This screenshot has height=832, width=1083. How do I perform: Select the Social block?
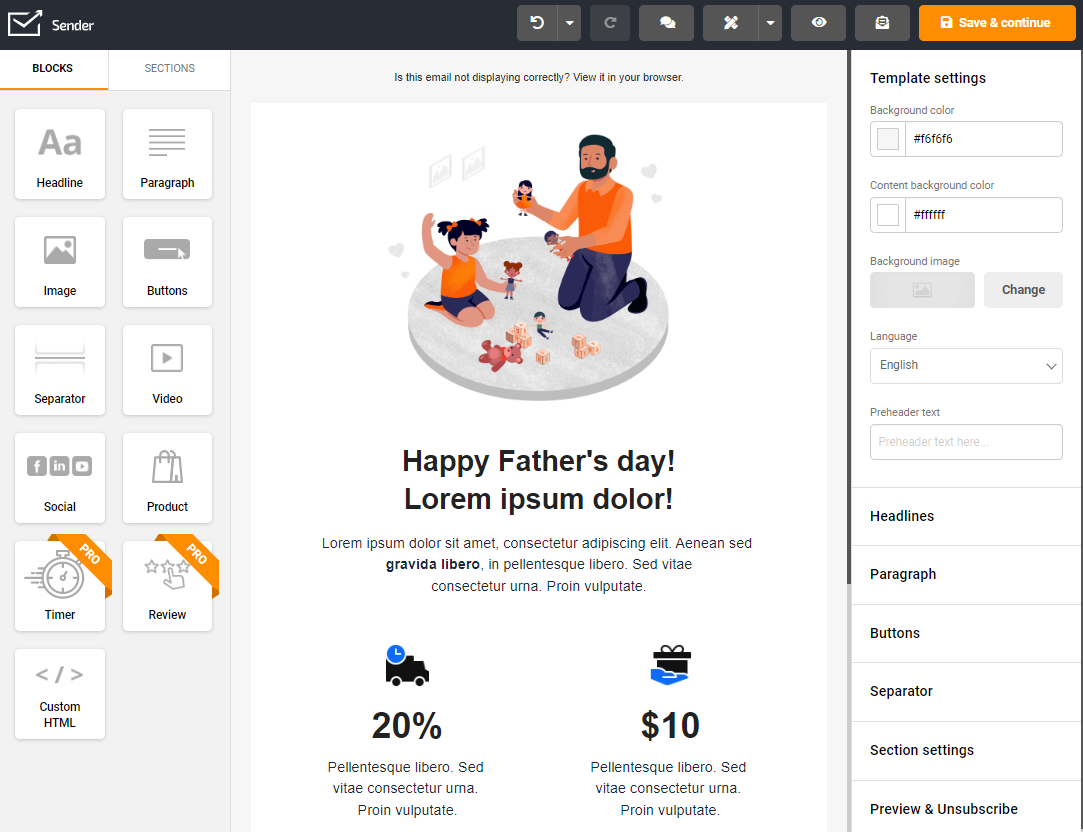(59, 478)
